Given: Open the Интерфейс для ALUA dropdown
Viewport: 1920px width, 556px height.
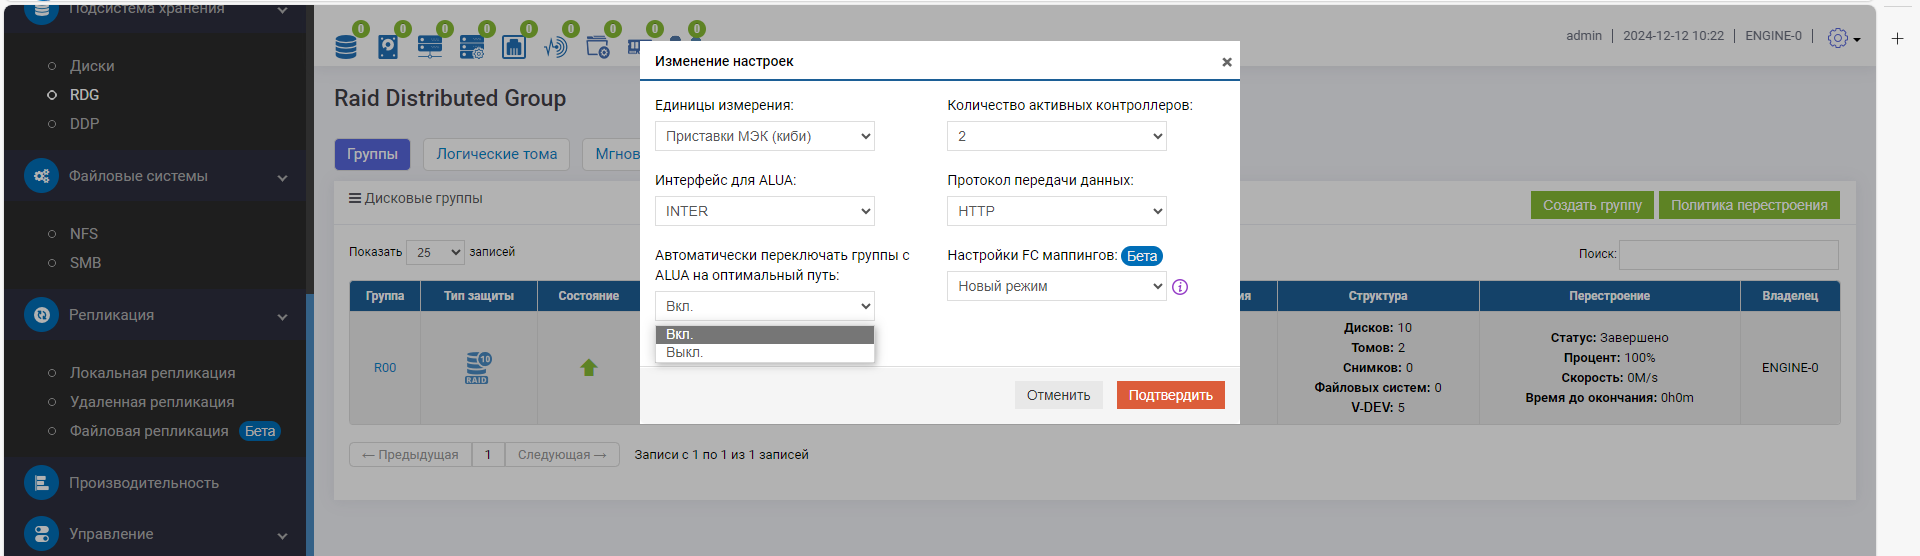Looking at the screenshot, I should click(x=765, y=211).
